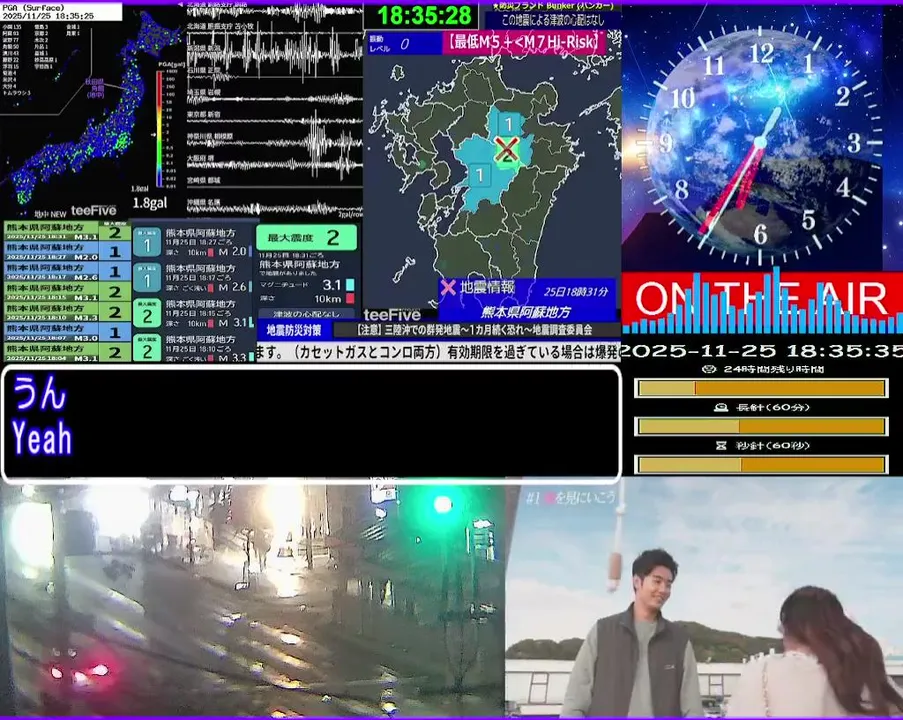The width and height of the screenshot is (903, 720).
Task: Select the 最大震度 2 green badge
Action: coord(306,237)
